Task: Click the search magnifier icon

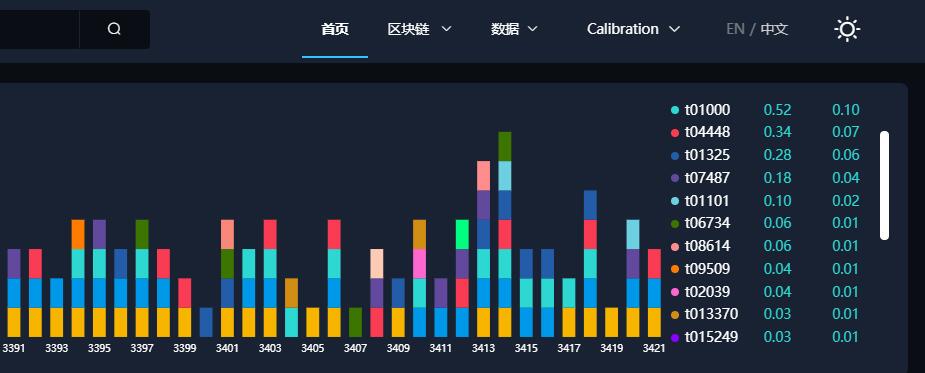Action: pyautogui.click(x=114, y=29)
